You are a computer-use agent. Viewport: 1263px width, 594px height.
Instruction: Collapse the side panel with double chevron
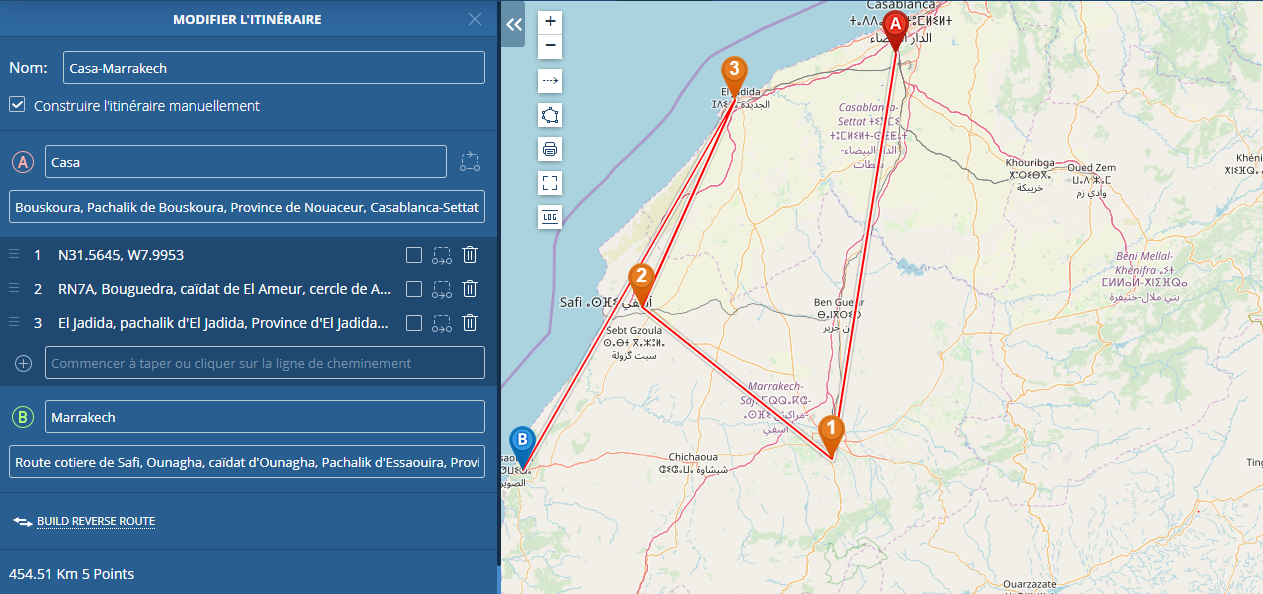514,25
